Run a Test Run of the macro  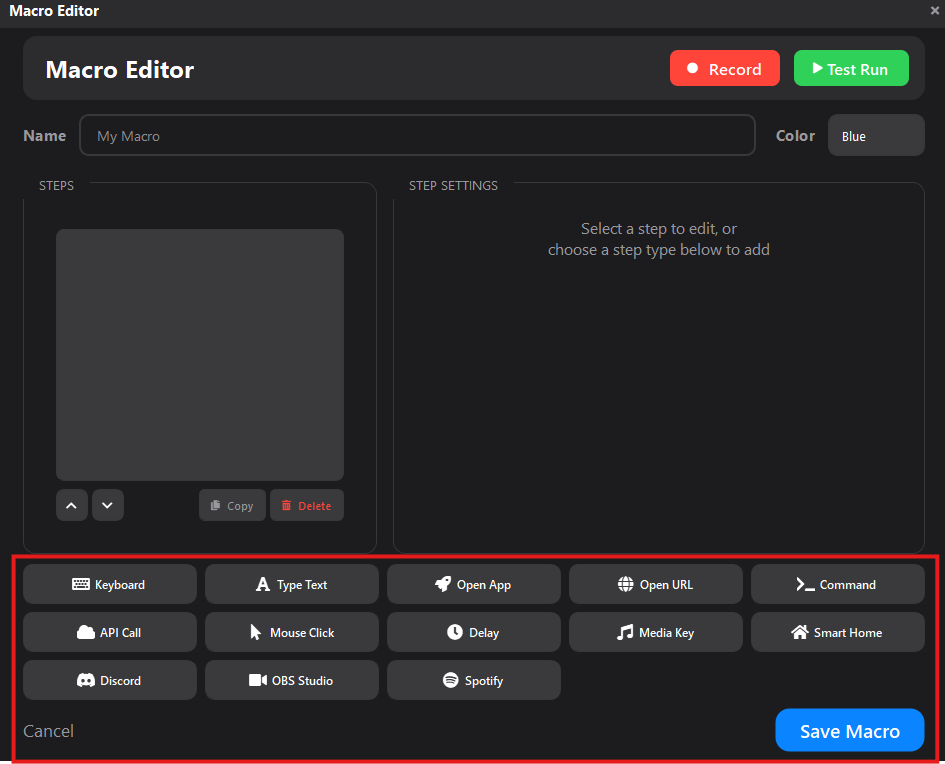point(851,68)
